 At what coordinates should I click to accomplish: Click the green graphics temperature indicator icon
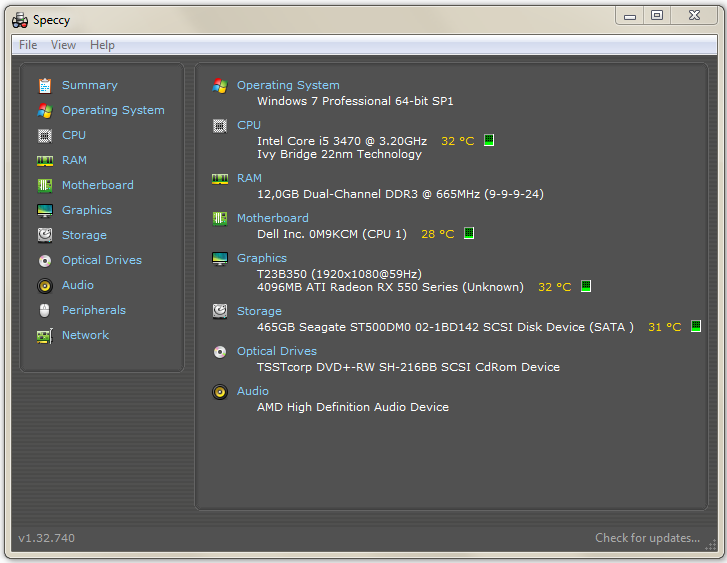[586, 286]
